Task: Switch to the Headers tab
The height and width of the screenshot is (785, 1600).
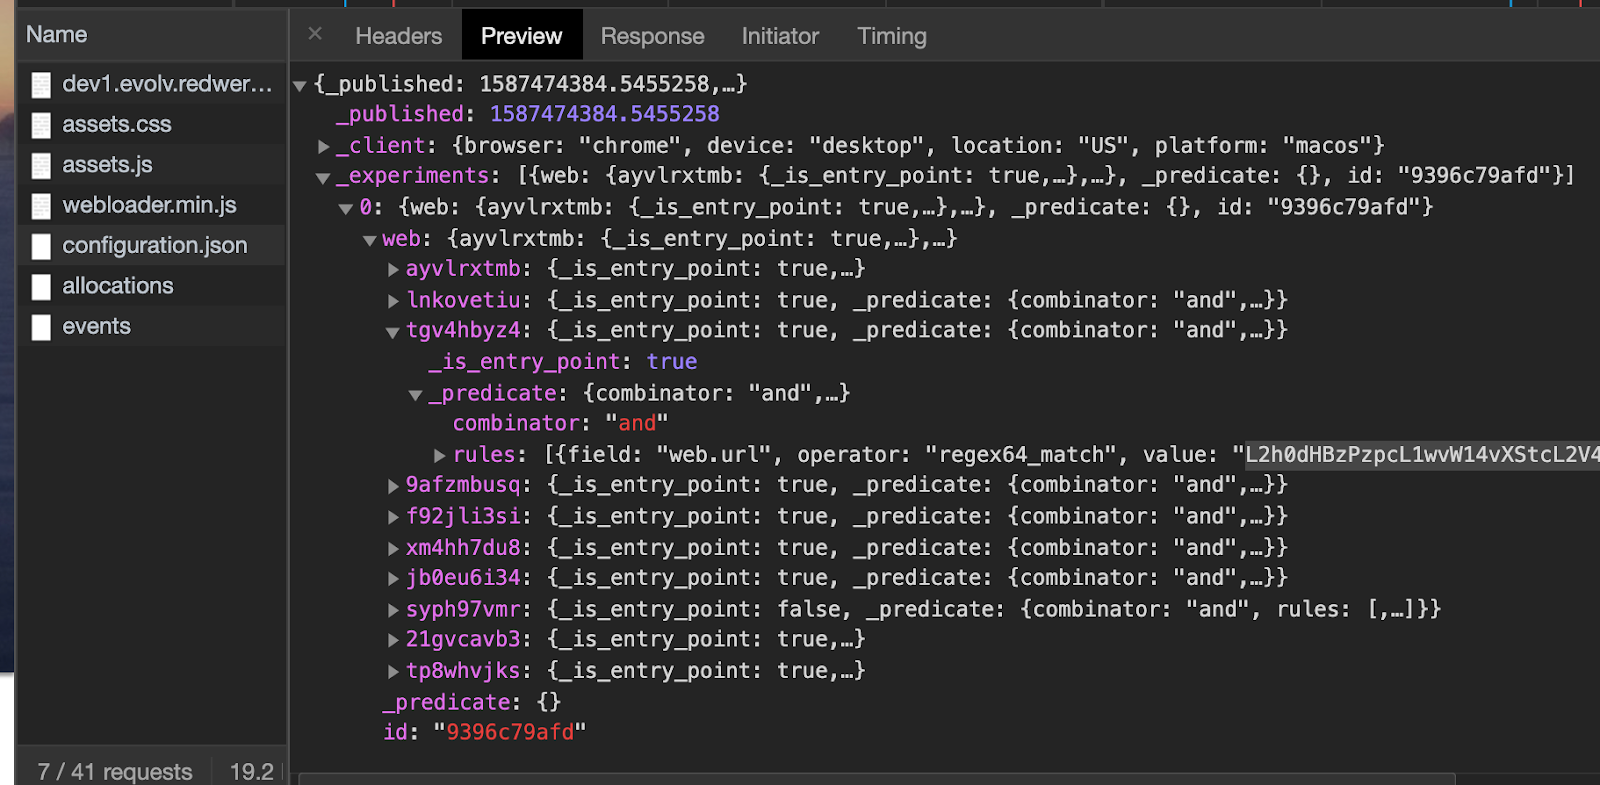Action: [398, 36]
